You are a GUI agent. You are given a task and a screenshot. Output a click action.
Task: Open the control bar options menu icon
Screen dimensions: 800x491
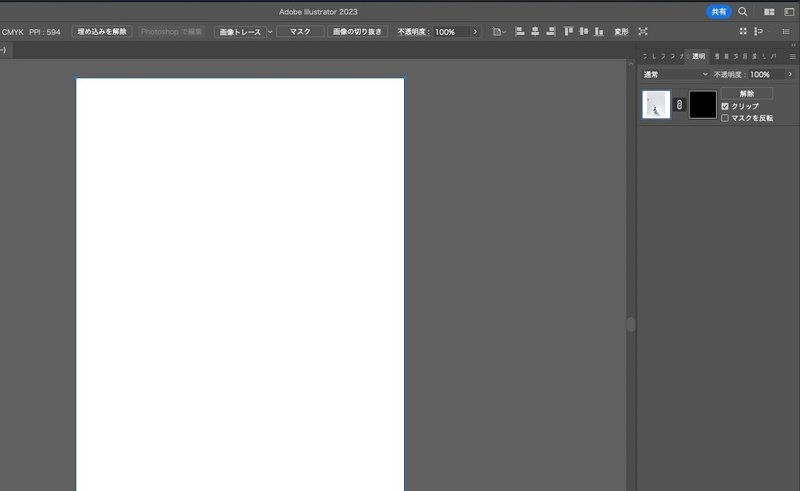tap(786, 32)
